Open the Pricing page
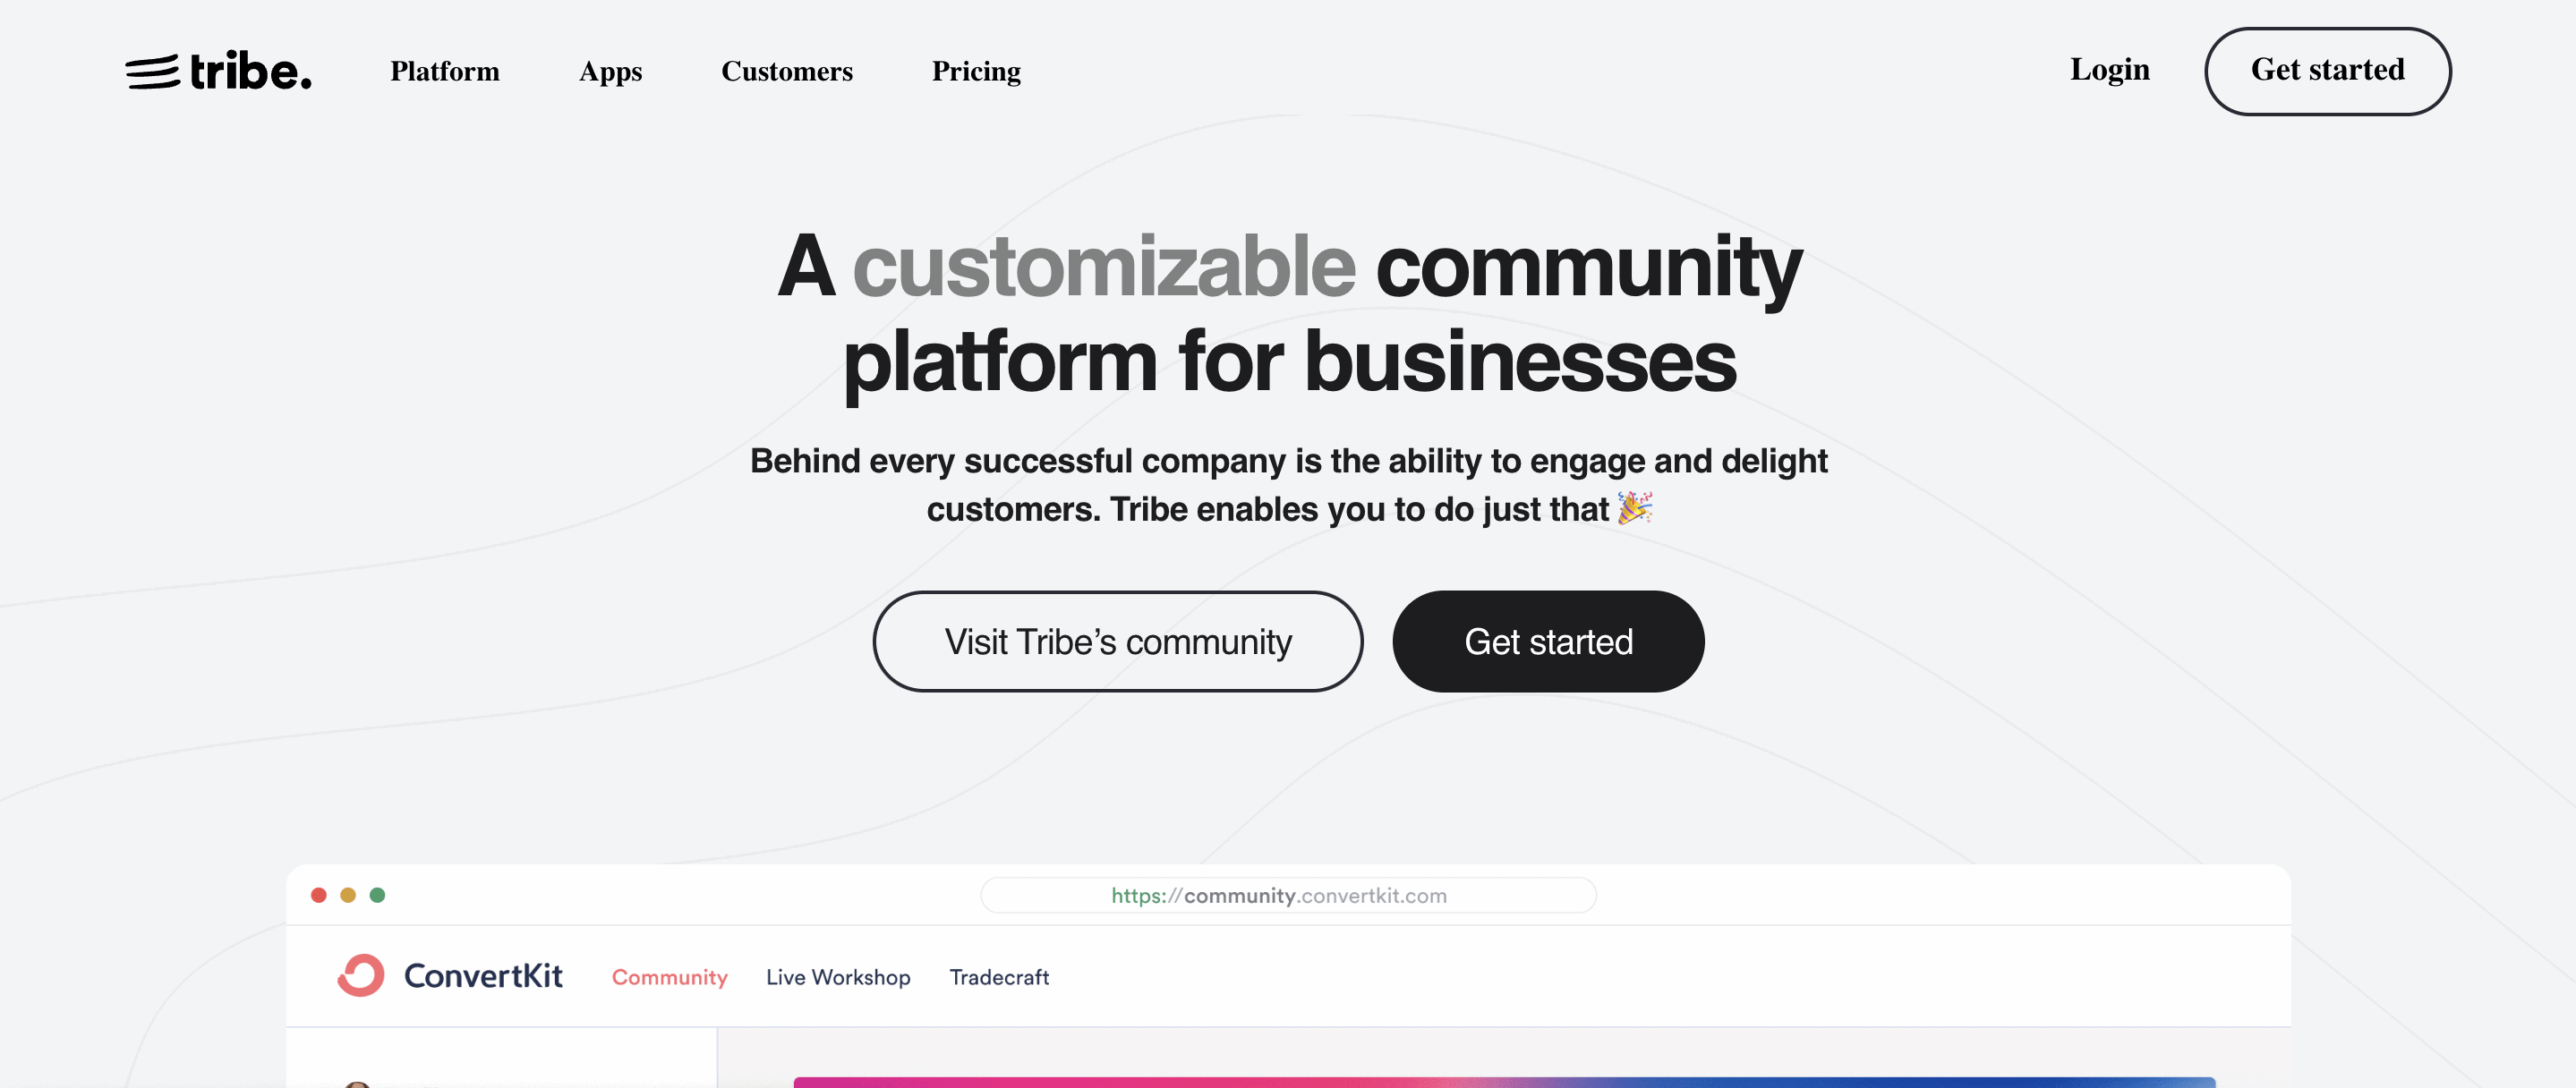Screen dimensions: 2576x1088 pos(976,71)
